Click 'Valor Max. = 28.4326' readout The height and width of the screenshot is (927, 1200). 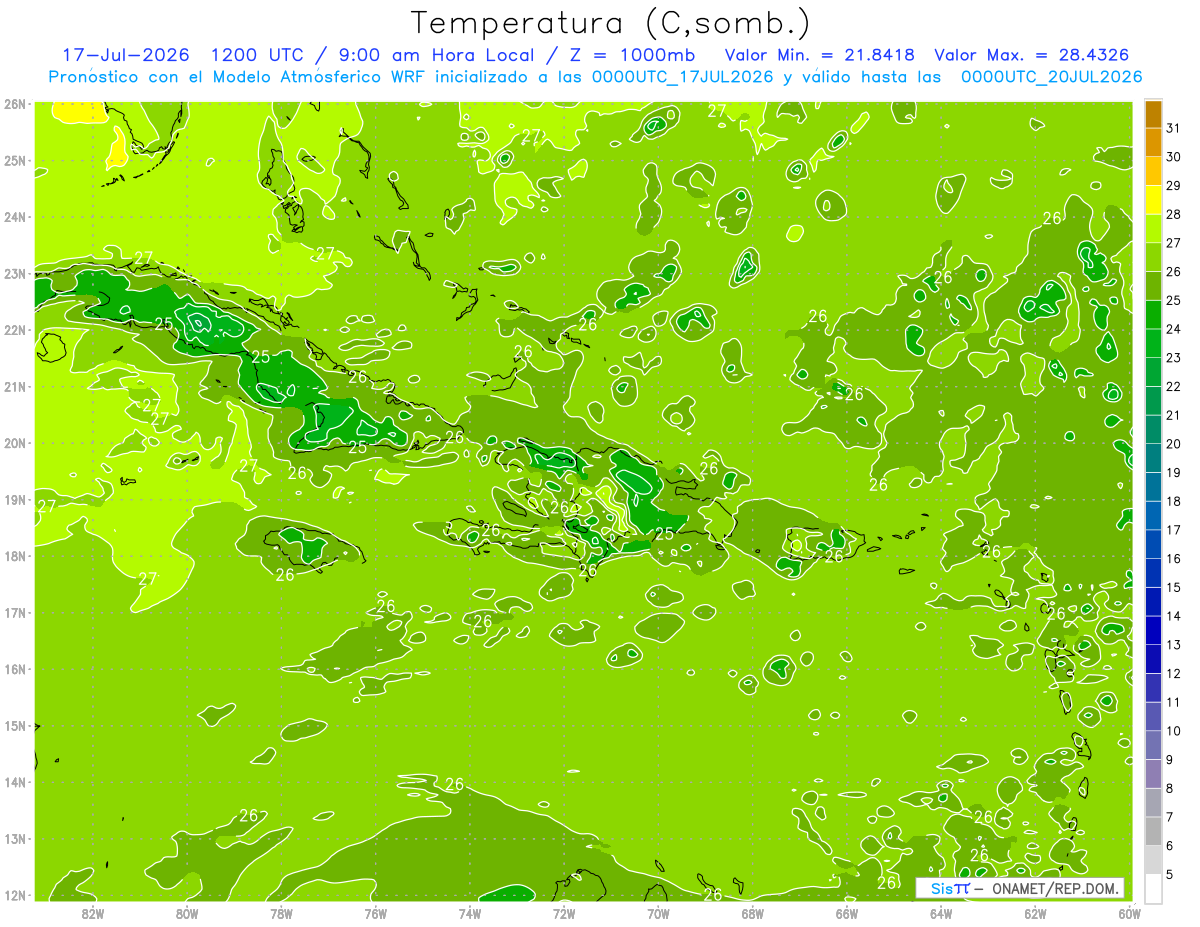coord(1032,55)
